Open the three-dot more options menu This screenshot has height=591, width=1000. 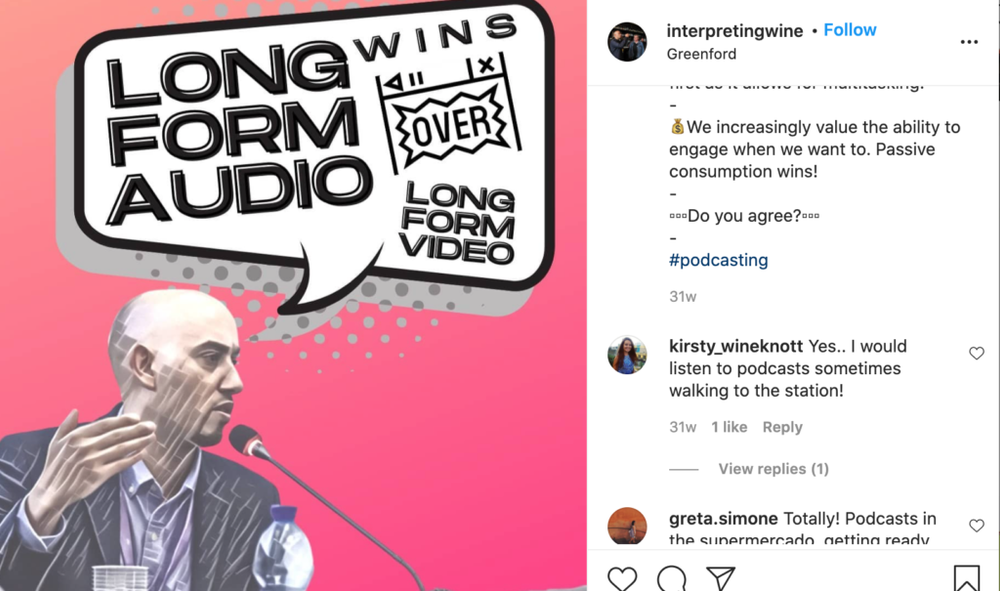click(969, 42)
